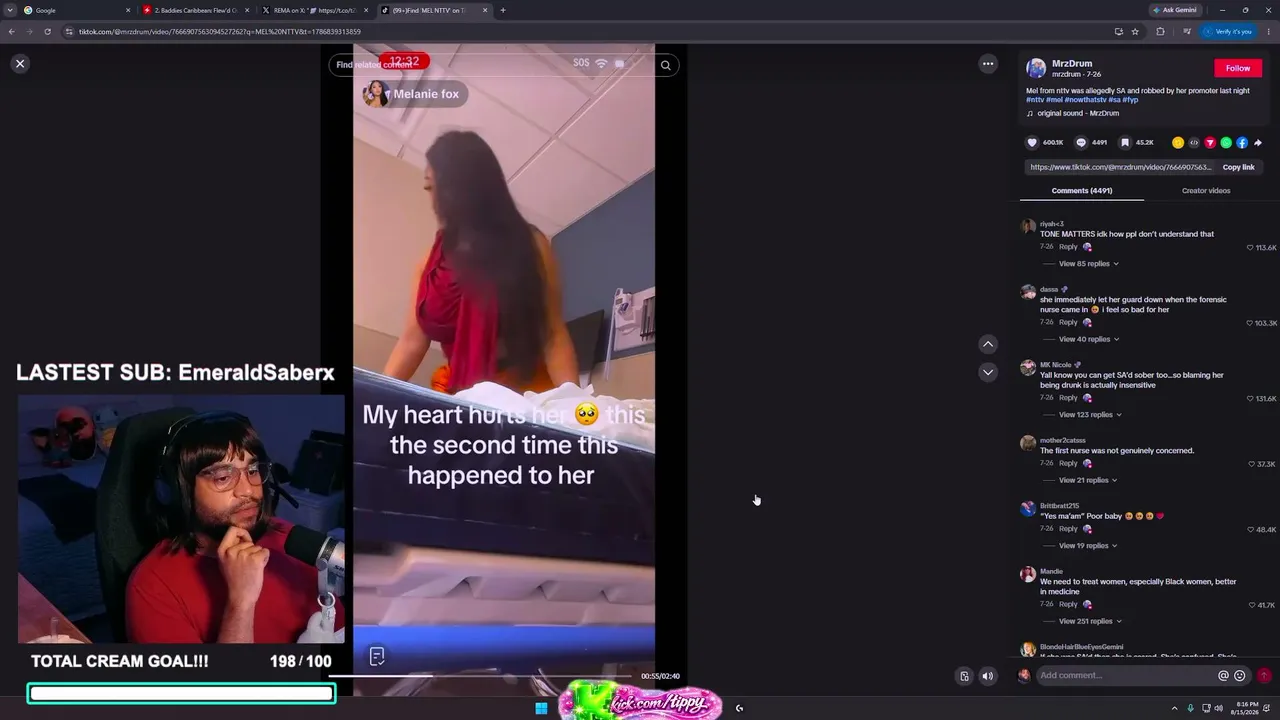
Task: Click the yellow repost icon
Action: coord(1178,143)
